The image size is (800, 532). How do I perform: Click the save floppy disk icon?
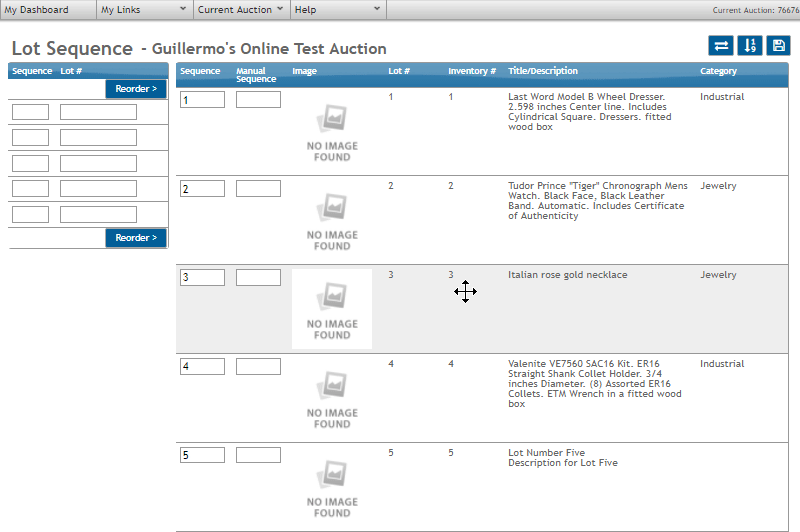tap(778, 45)
